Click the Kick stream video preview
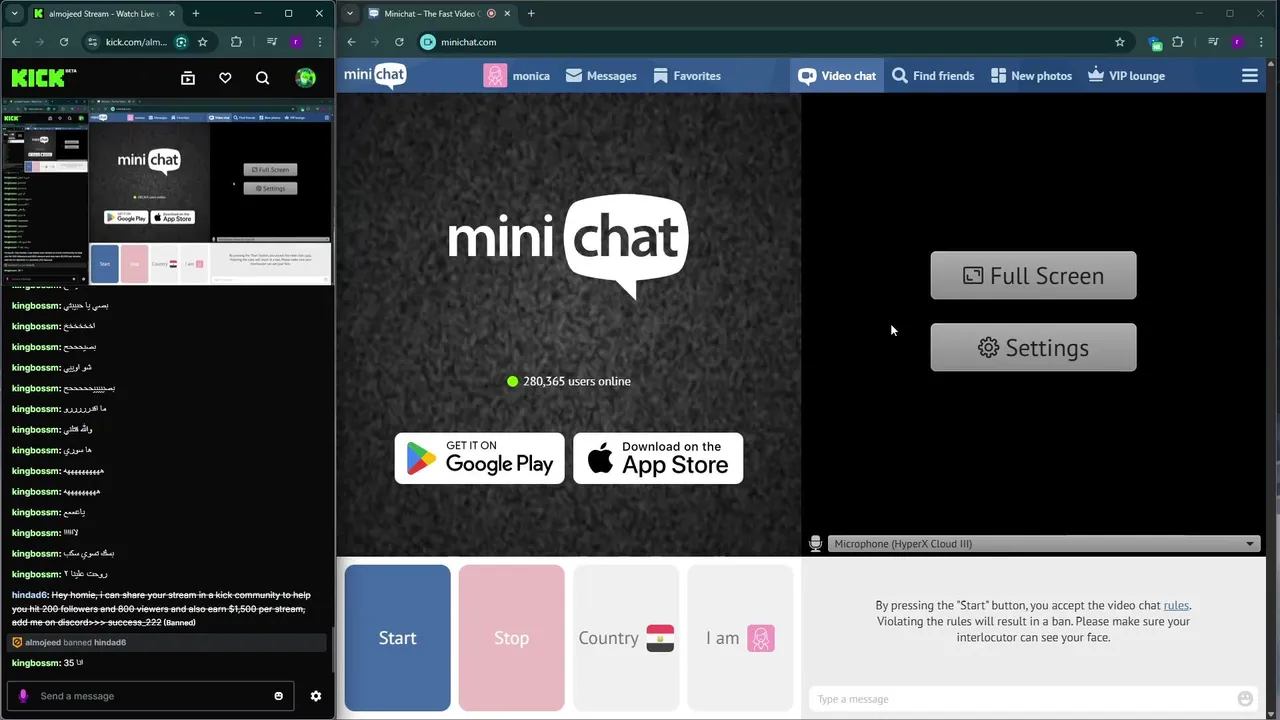Viewport: 1280px width, 720px height. pos(167,191)
